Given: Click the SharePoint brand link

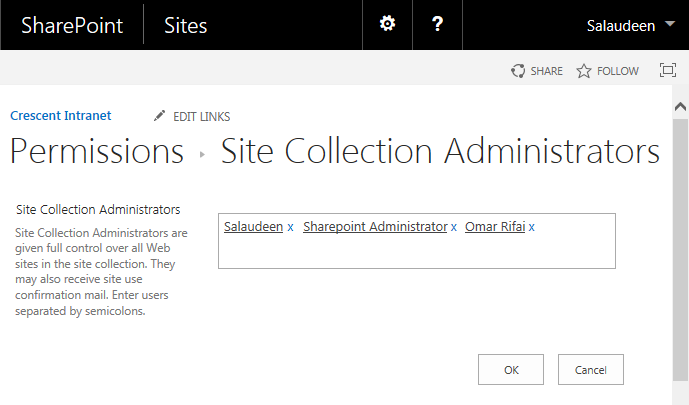Looking at the screenshot, I should [72, 25].
